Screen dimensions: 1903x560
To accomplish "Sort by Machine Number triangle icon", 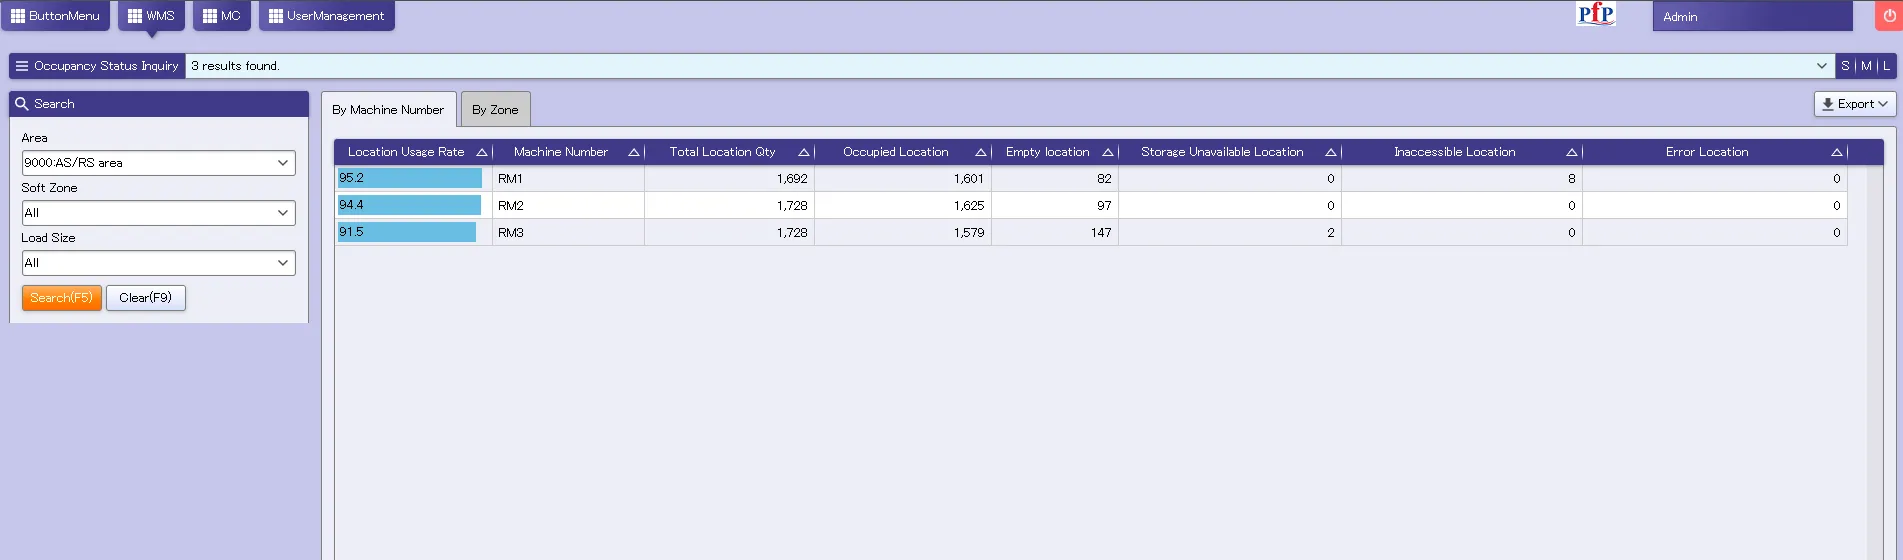I will (x=634, y=153).
